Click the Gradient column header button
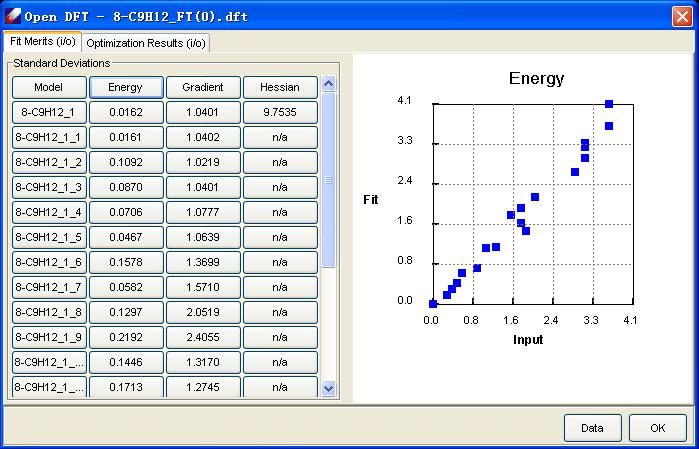The height and width of the screenshot is (449, 699). point(202,87)
